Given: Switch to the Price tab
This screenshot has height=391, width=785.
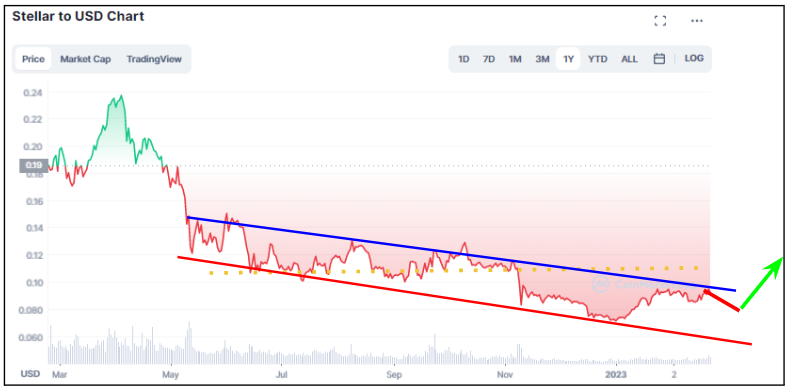Looking at the screenshot, I should tap(34, 59).
